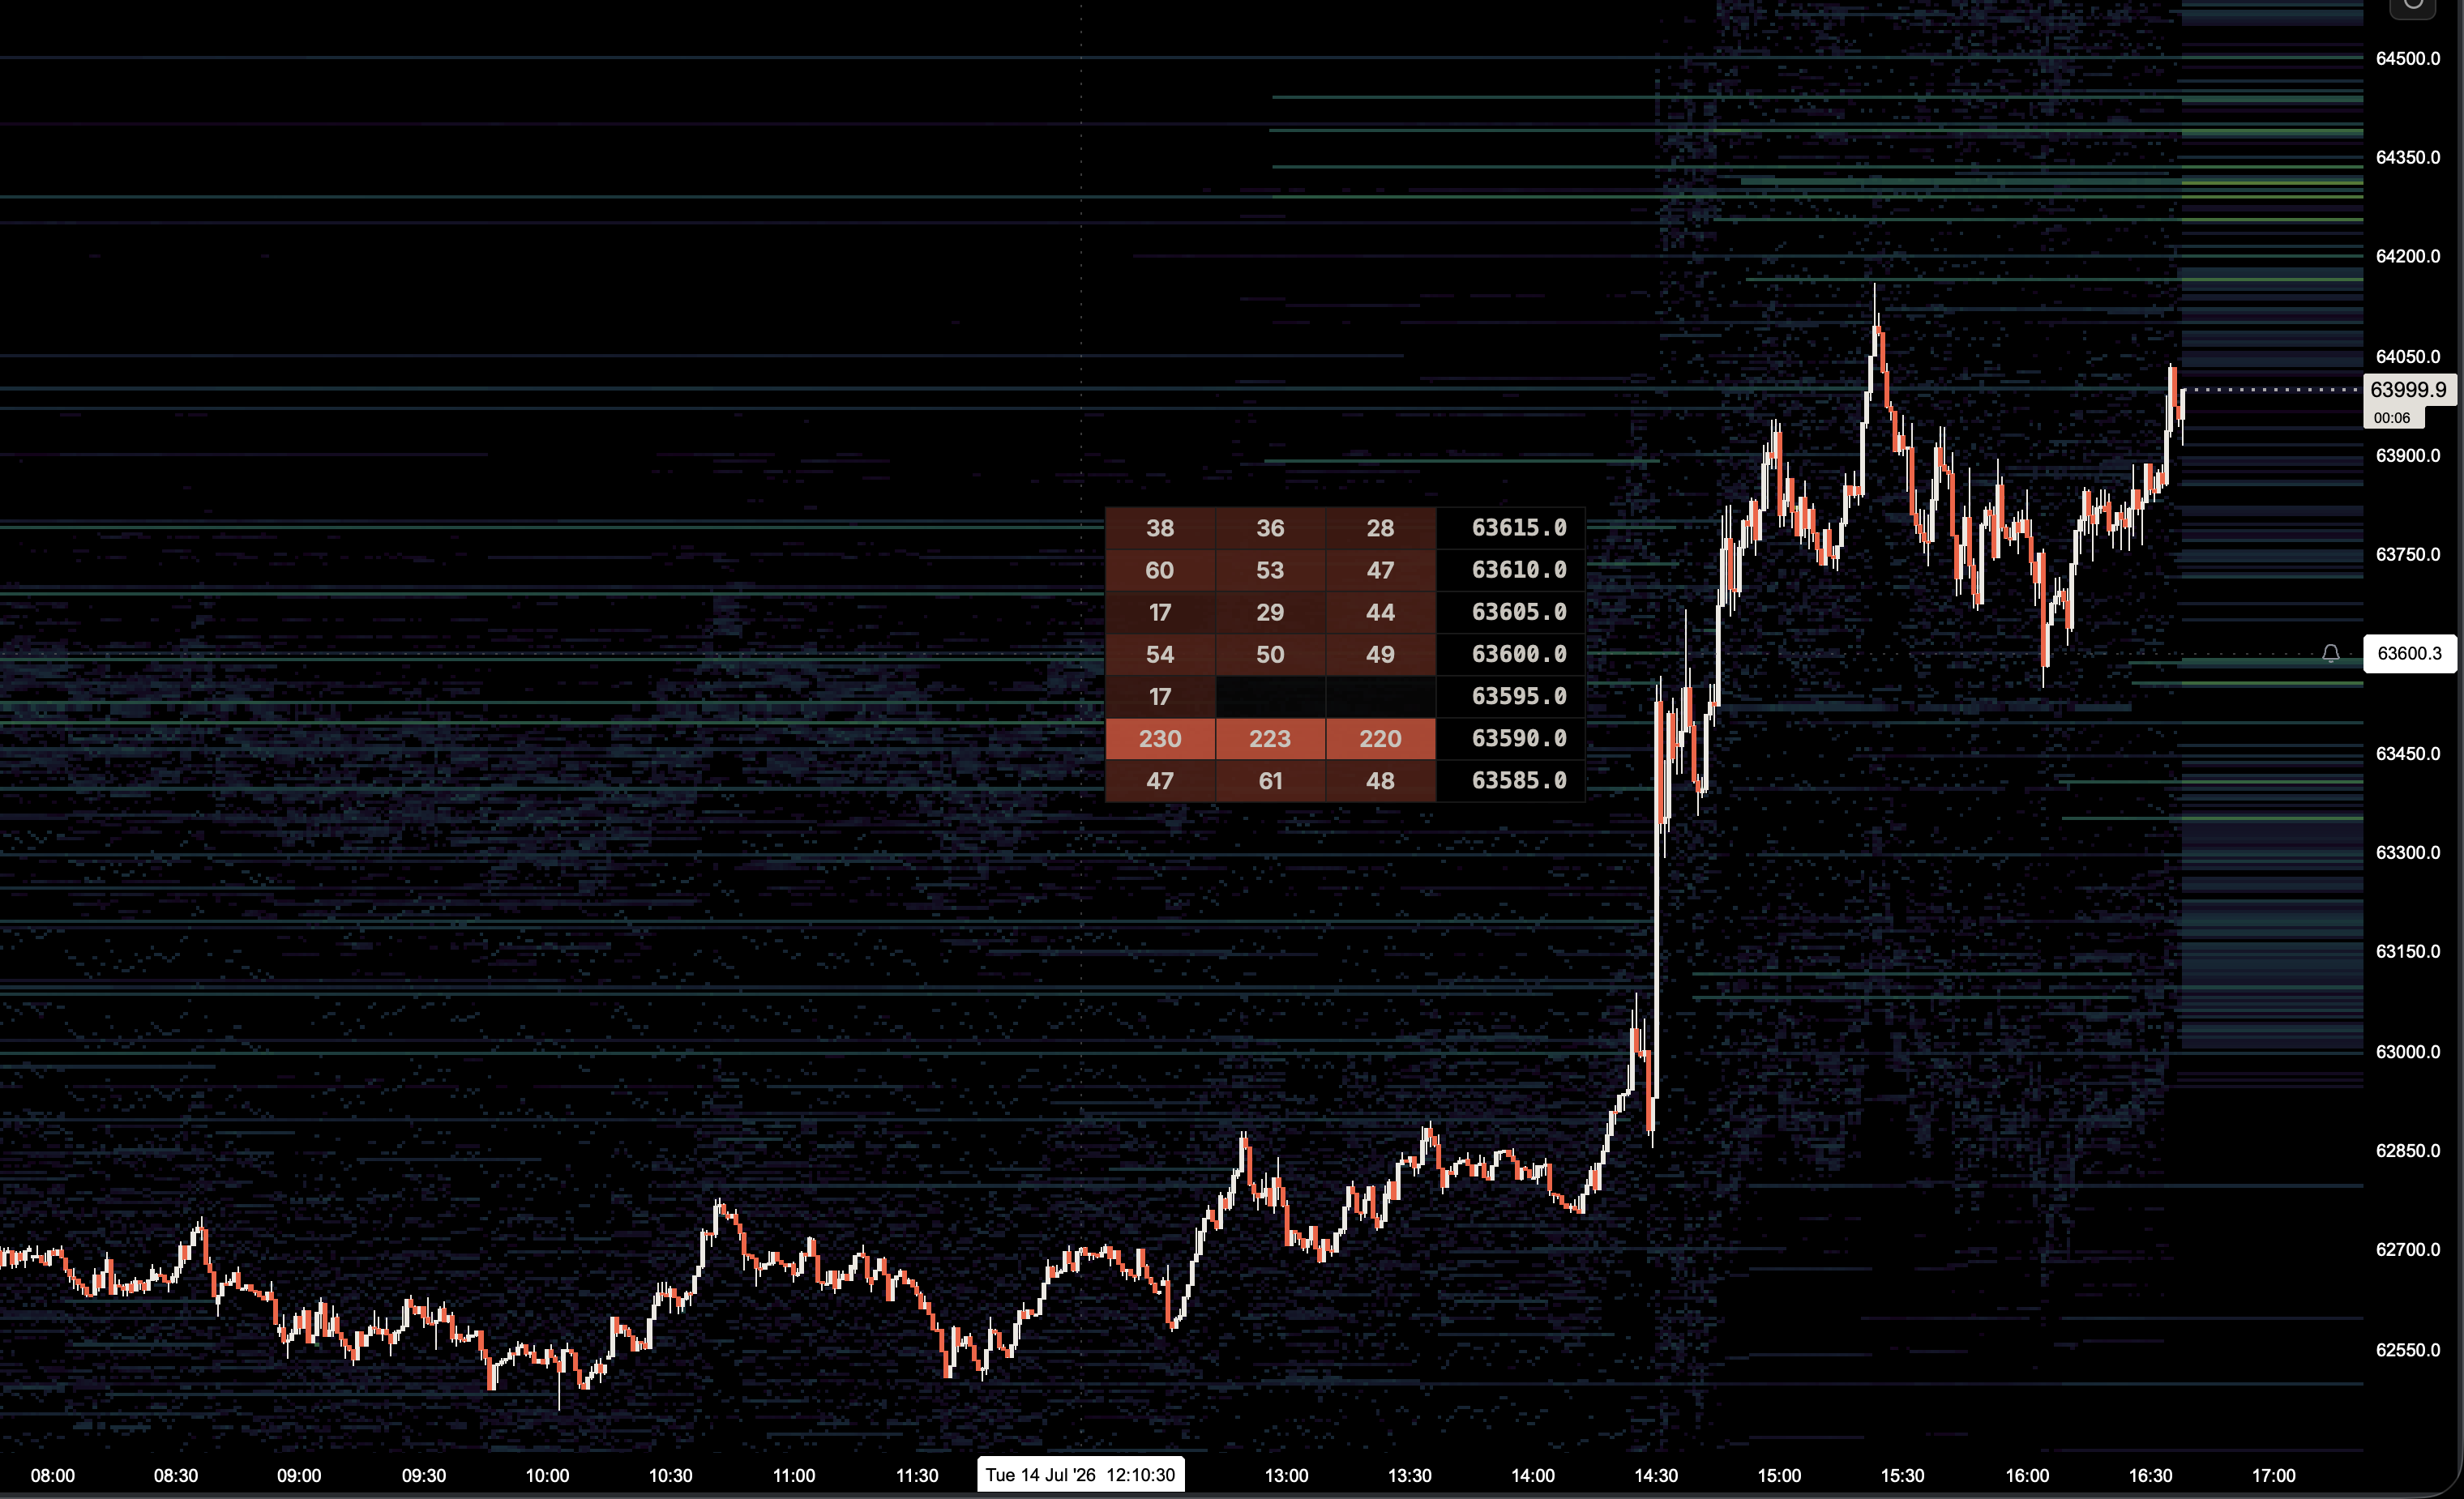
Task: Select the 63605.0 price in the tooltip table
Action: 1519,612
